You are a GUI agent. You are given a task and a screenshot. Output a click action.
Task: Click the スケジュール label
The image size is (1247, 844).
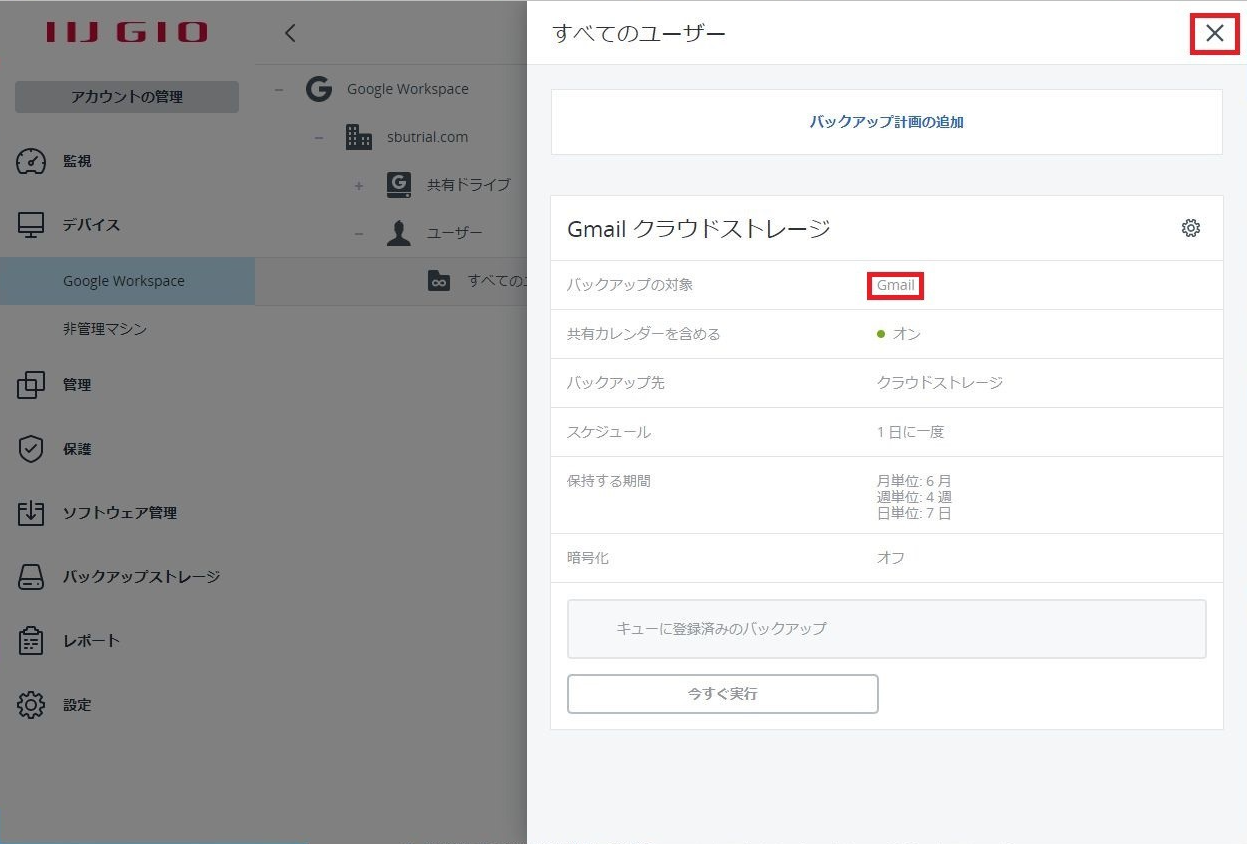click(x=609, y=432)
